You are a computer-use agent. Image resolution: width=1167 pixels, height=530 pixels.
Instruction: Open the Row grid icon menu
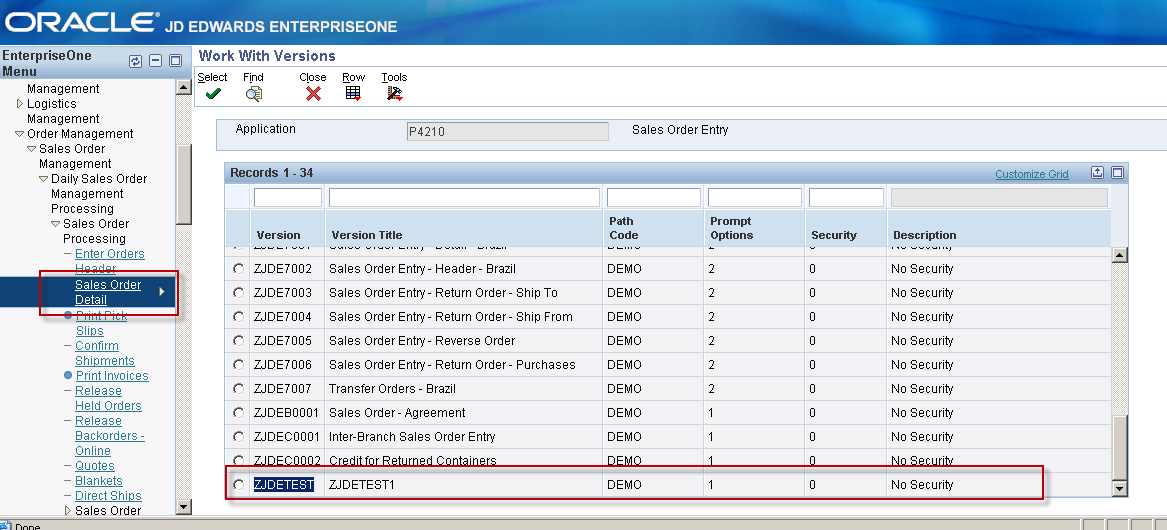point(354,94)
